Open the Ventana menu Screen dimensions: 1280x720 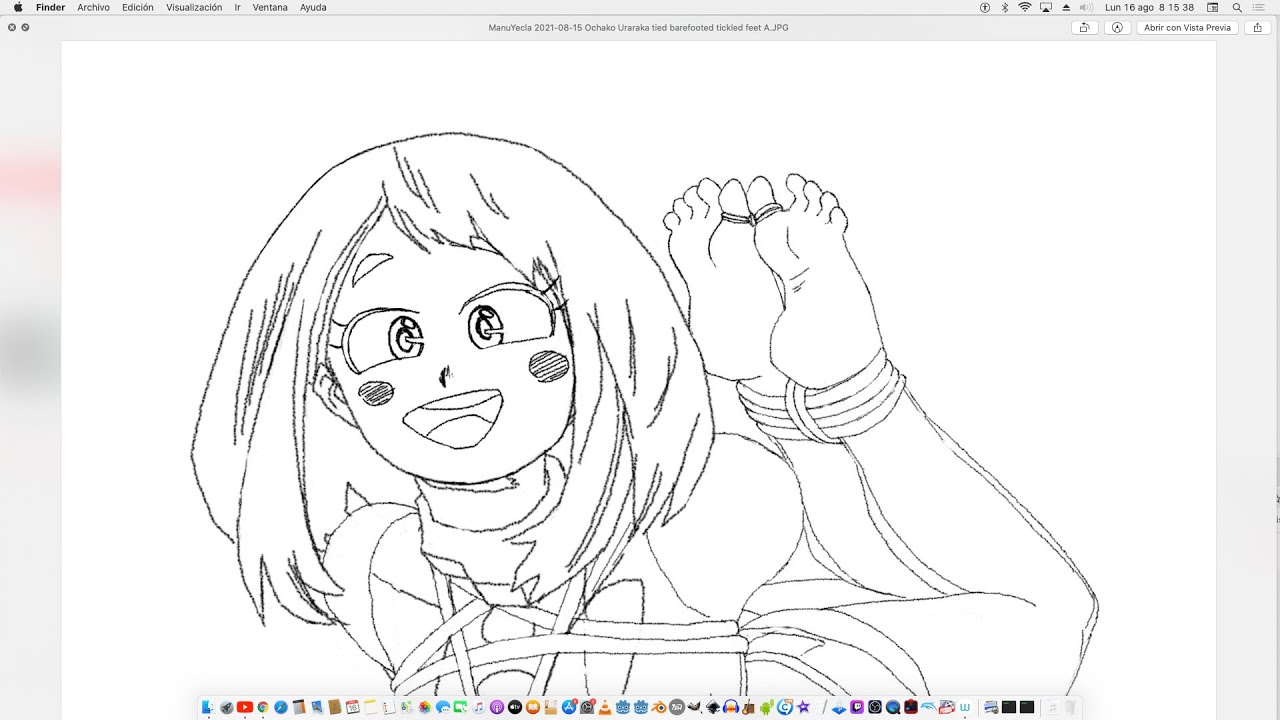pyautogui.click(x=270, y=7)
